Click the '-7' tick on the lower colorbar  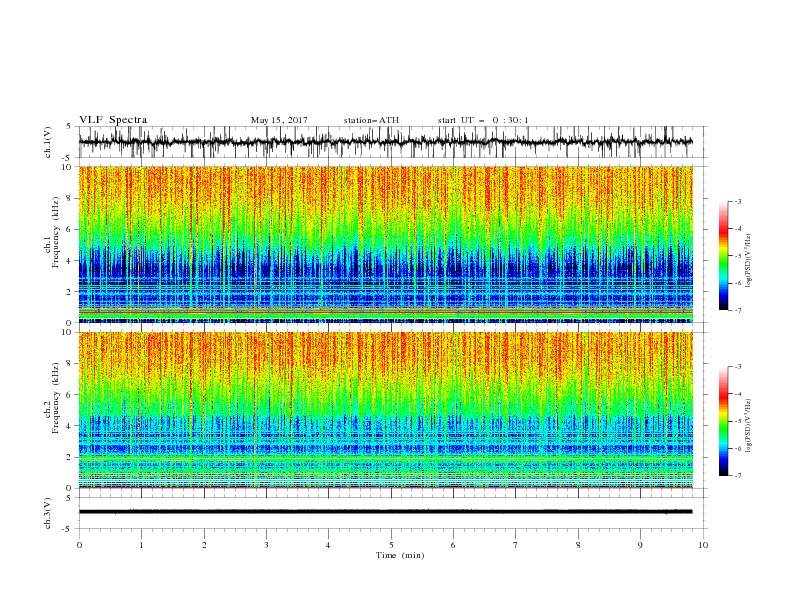coord(737,475)
